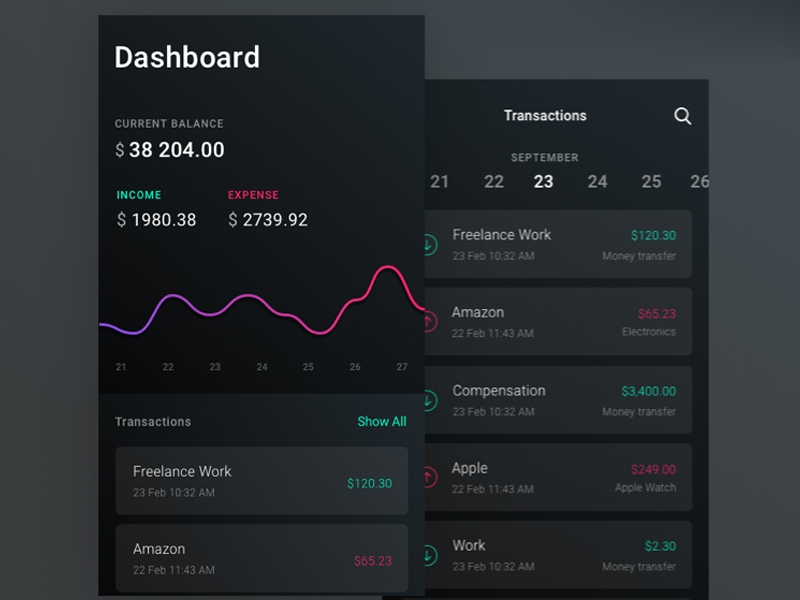This screenshot has height=600, width=800.
Task: Click the $2739.92 expense value
Action: click(x=268, y=220)
